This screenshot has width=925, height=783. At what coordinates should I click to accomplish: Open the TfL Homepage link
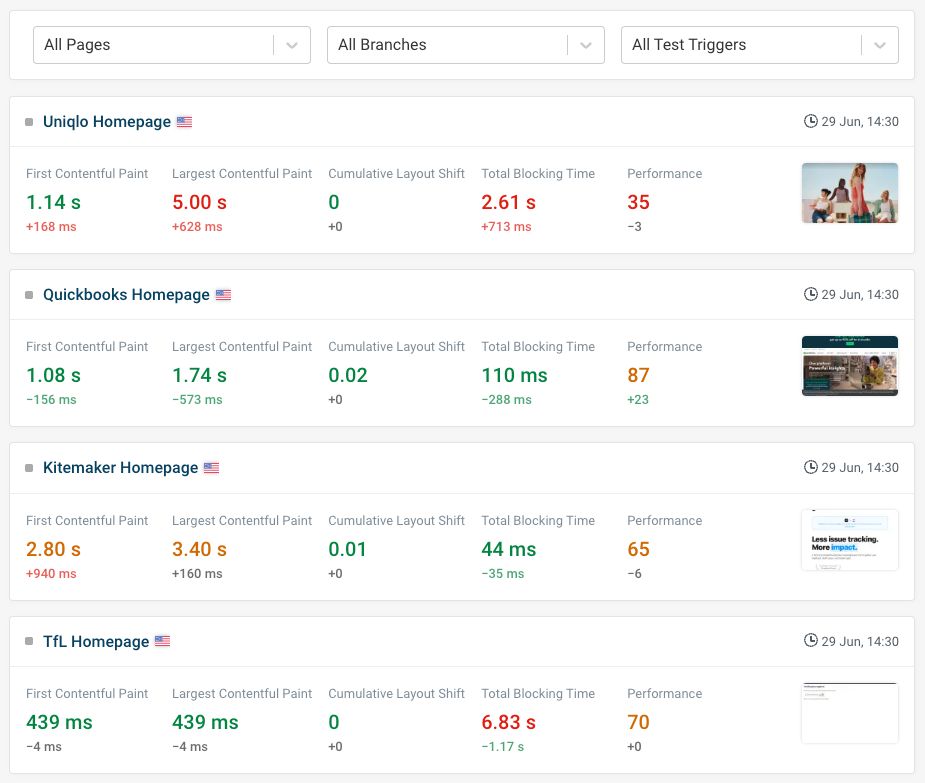point(96,641)
